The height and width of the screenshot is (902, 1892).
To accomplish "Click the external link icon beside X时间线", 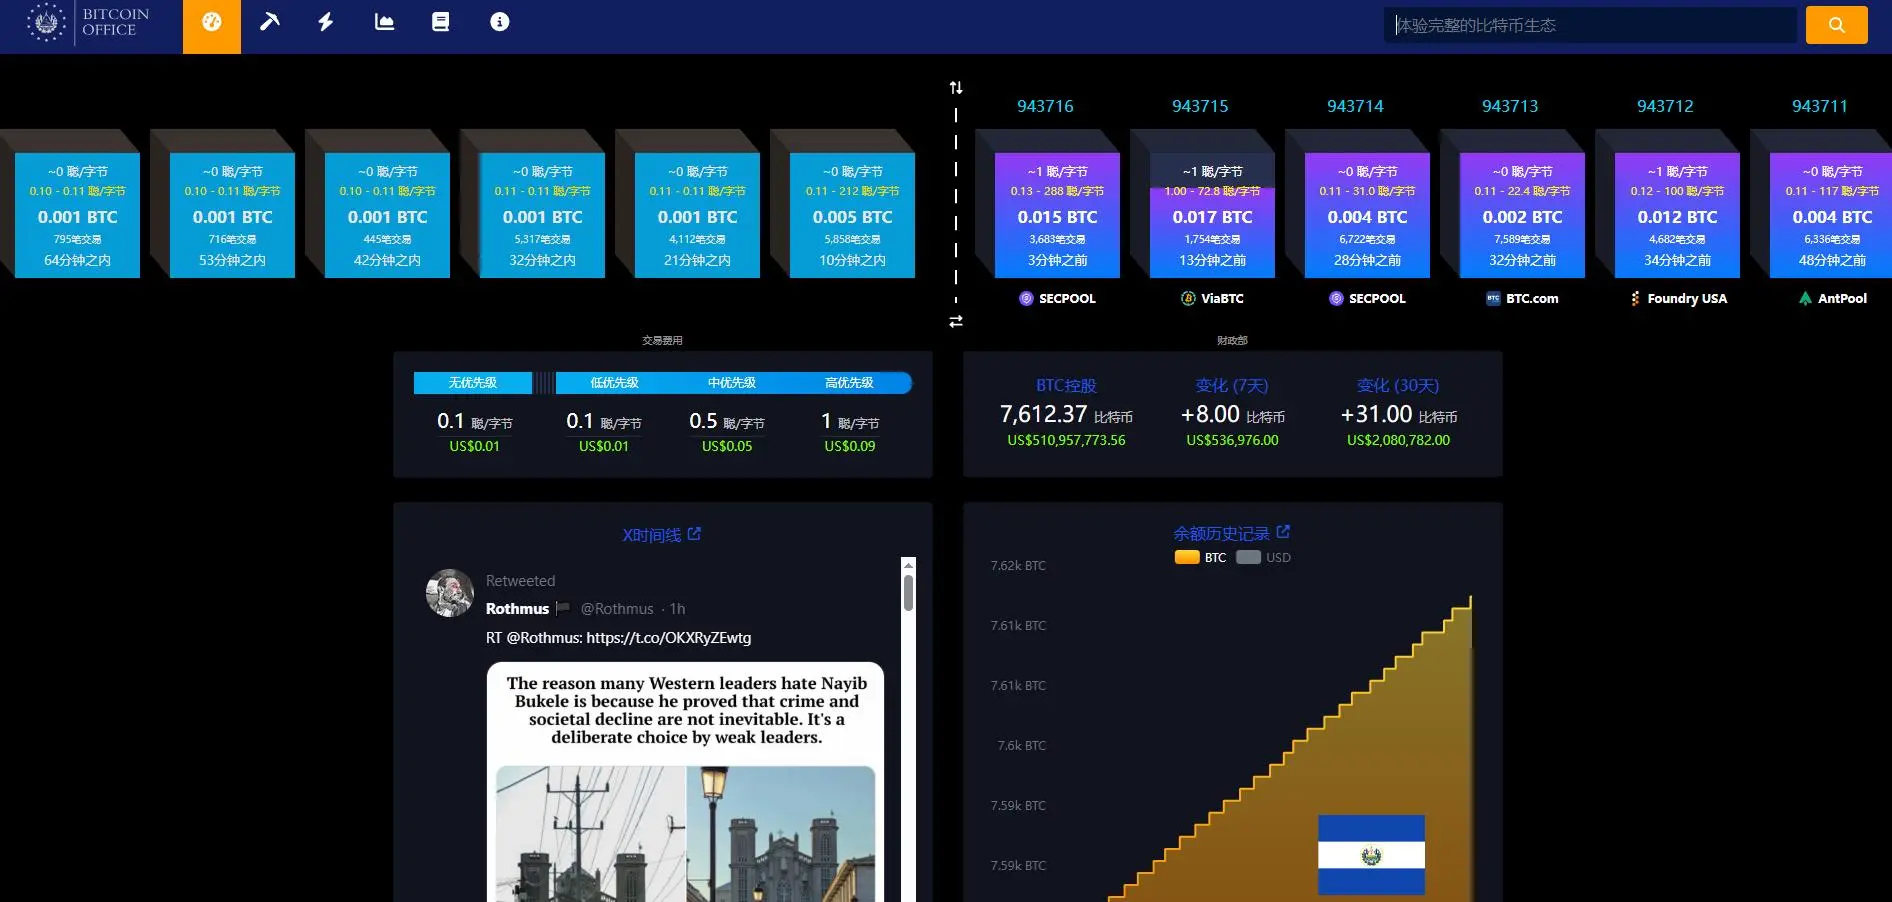I will coord(694,534).
